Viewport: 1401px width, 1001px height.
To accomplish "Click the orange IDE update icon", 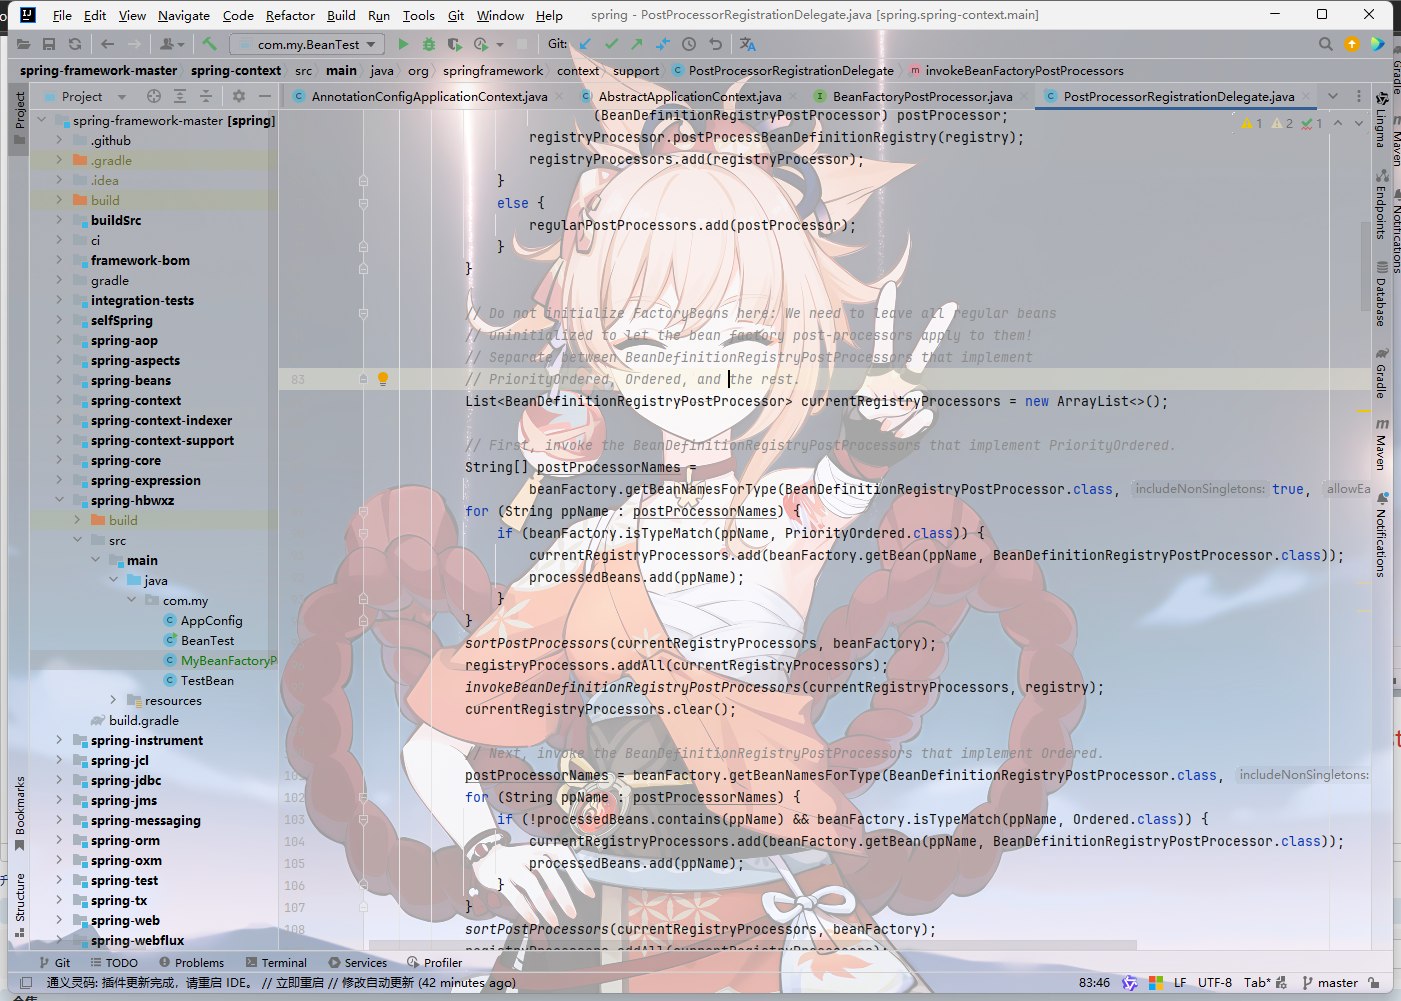I will (x=1352, y=44).
